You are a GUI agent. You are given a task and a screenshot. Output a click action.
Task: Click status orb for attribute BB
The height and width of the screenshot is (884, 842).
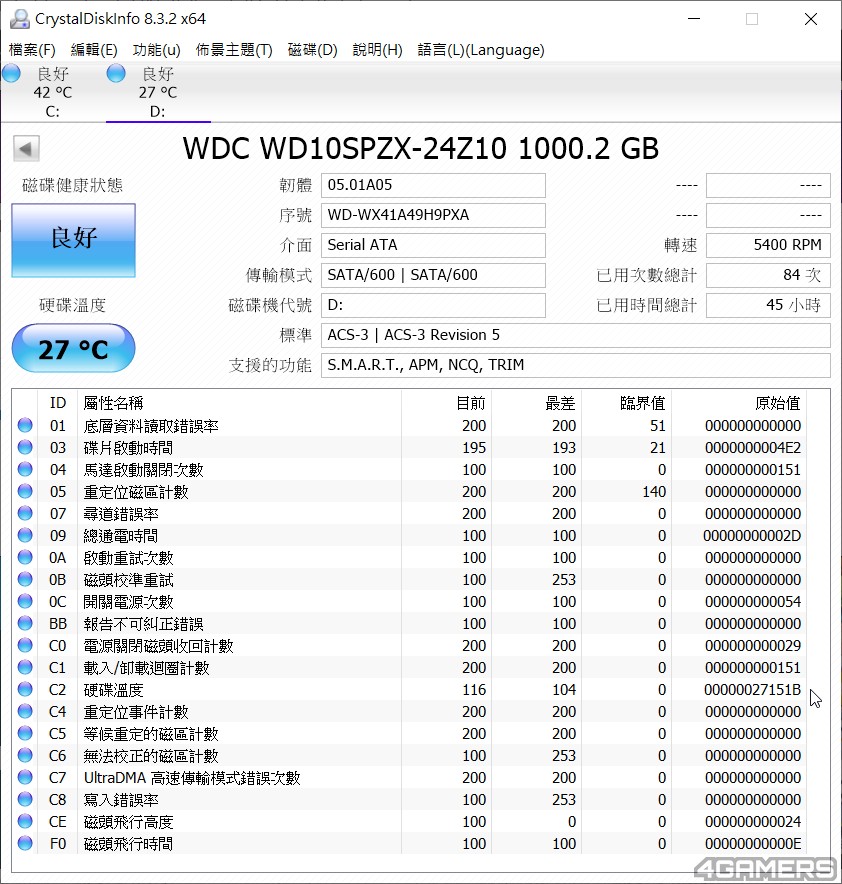25,623
